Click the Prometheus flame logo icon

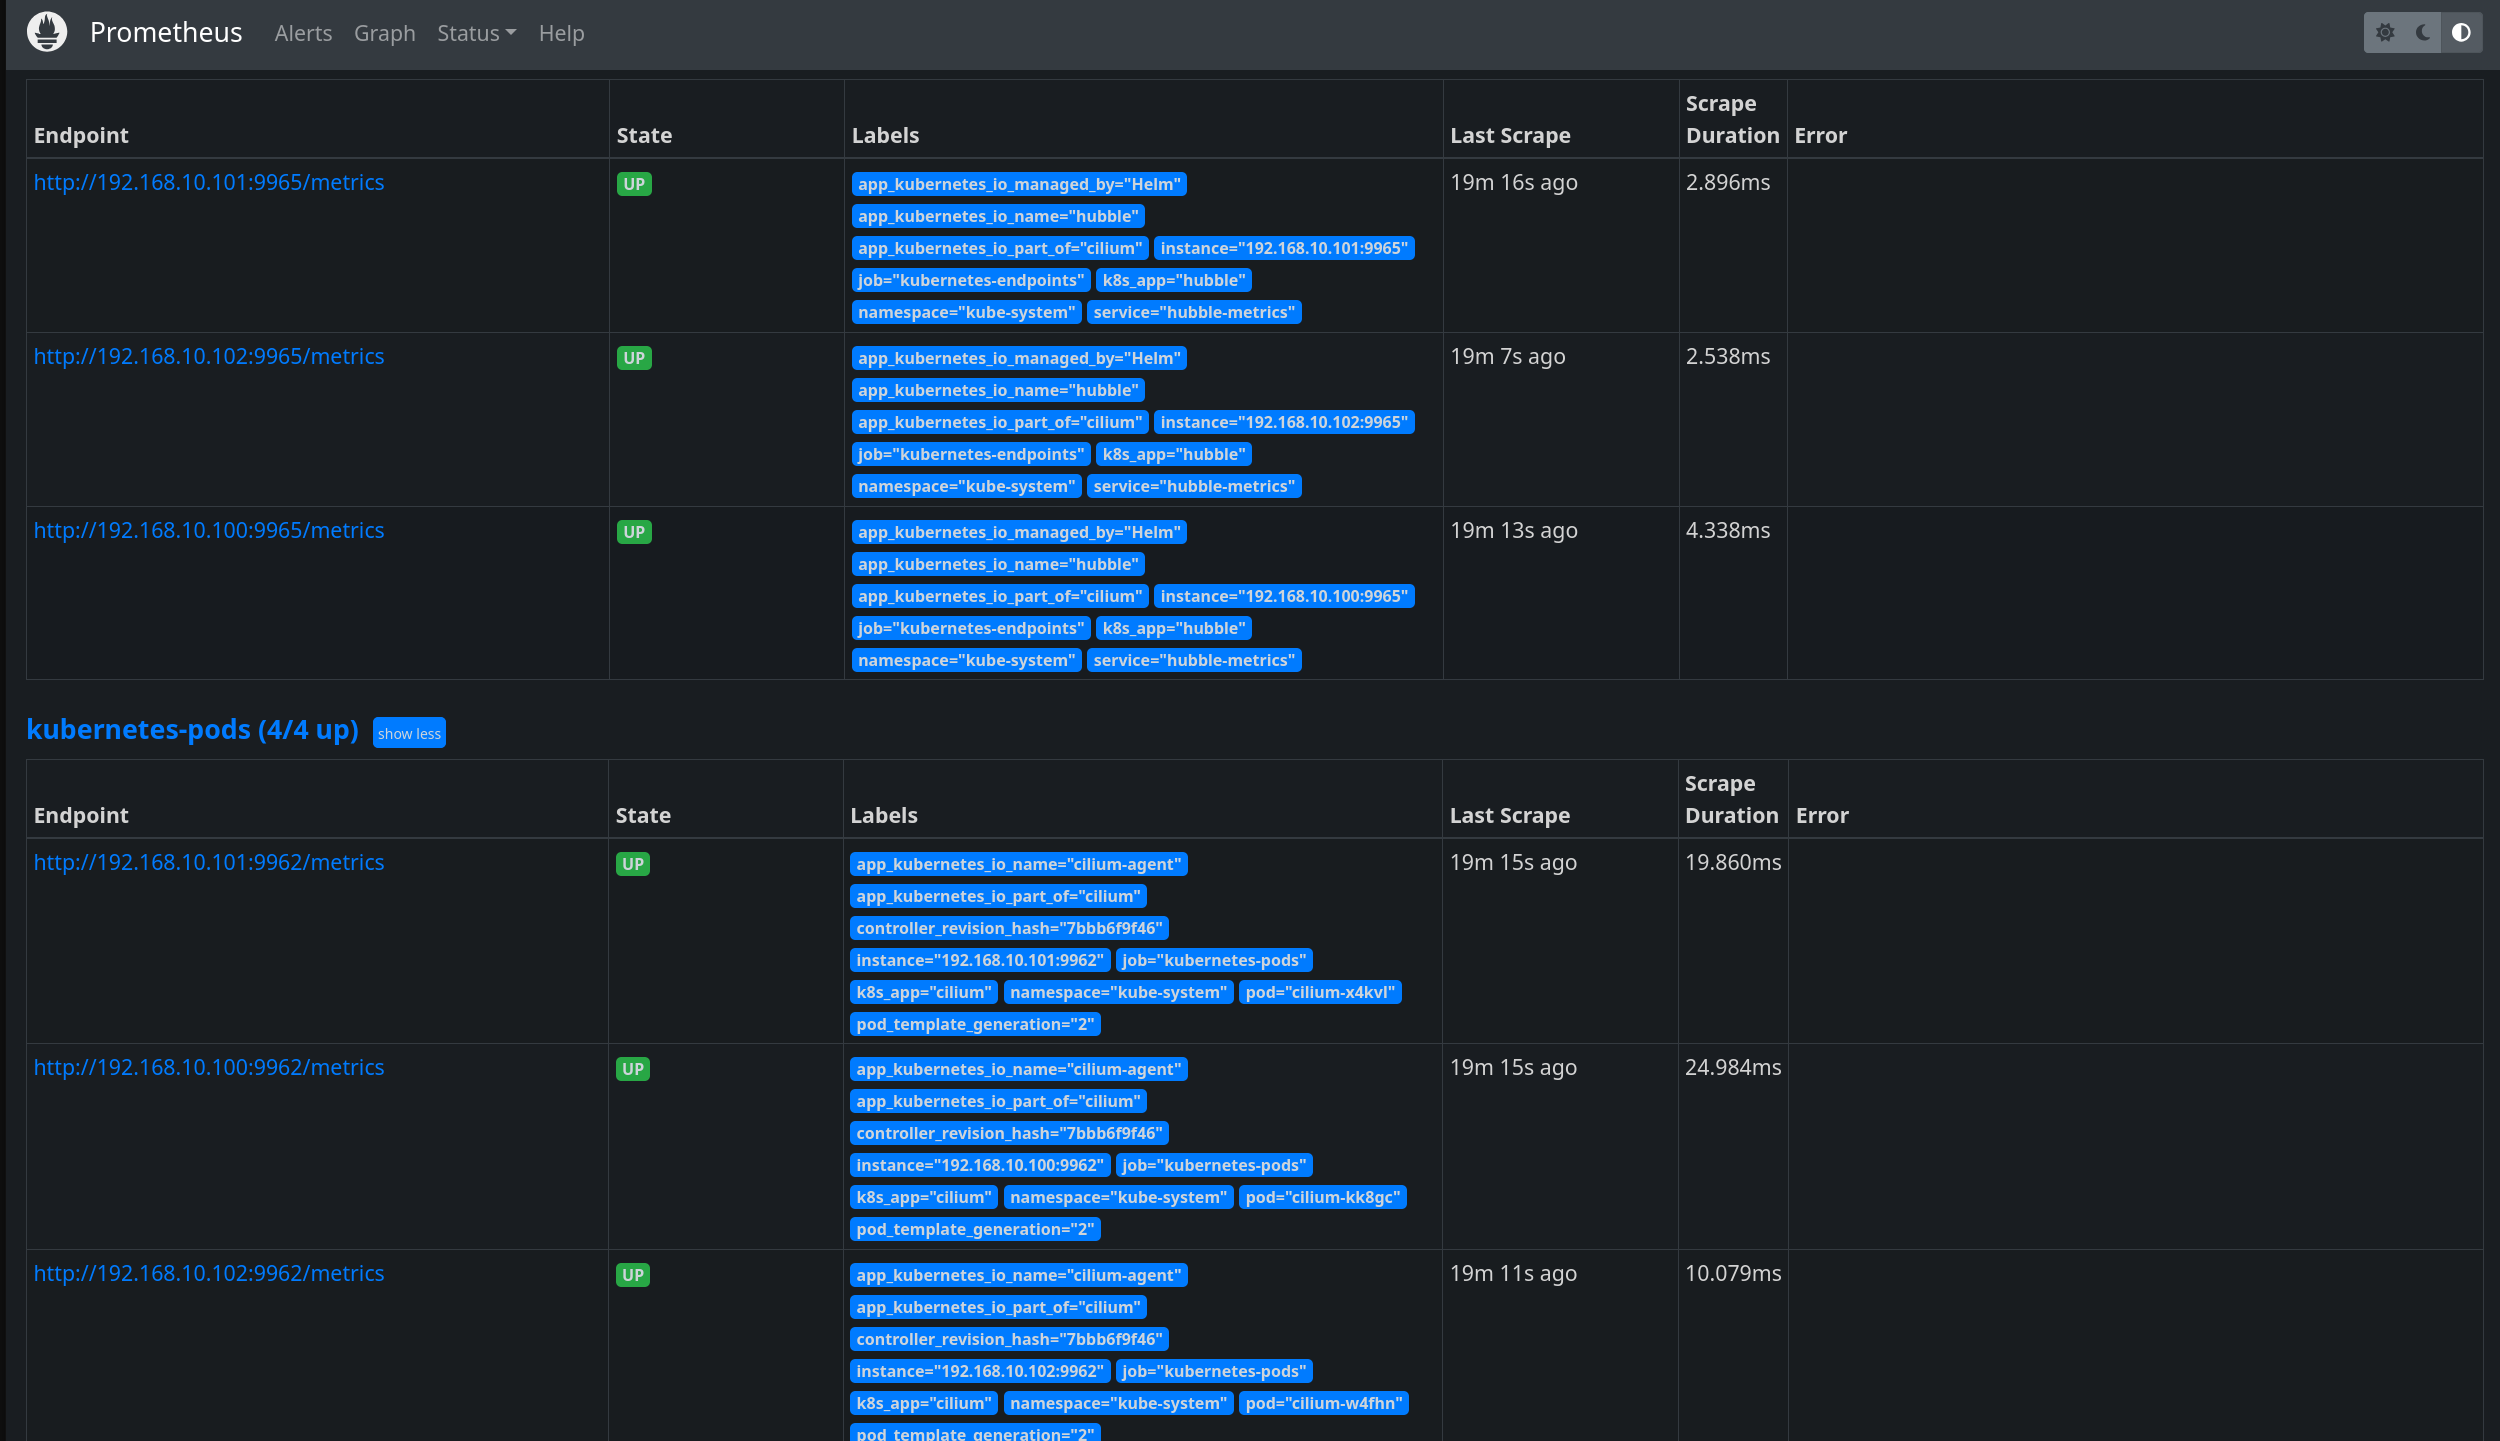(x=47, y=32)
